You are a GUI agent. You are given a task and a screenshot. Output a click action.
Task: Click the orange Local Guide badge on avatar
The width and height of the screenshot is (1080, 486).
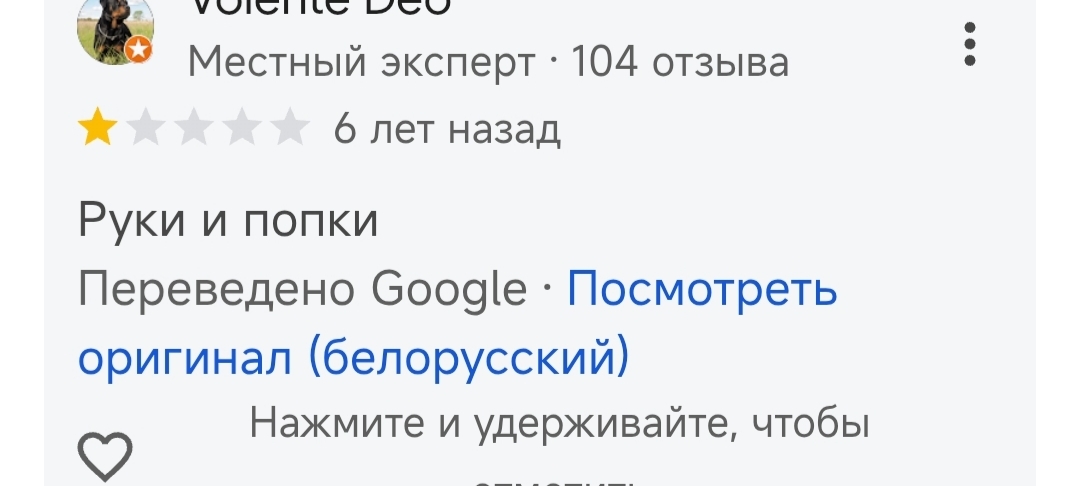coord(139,49)
